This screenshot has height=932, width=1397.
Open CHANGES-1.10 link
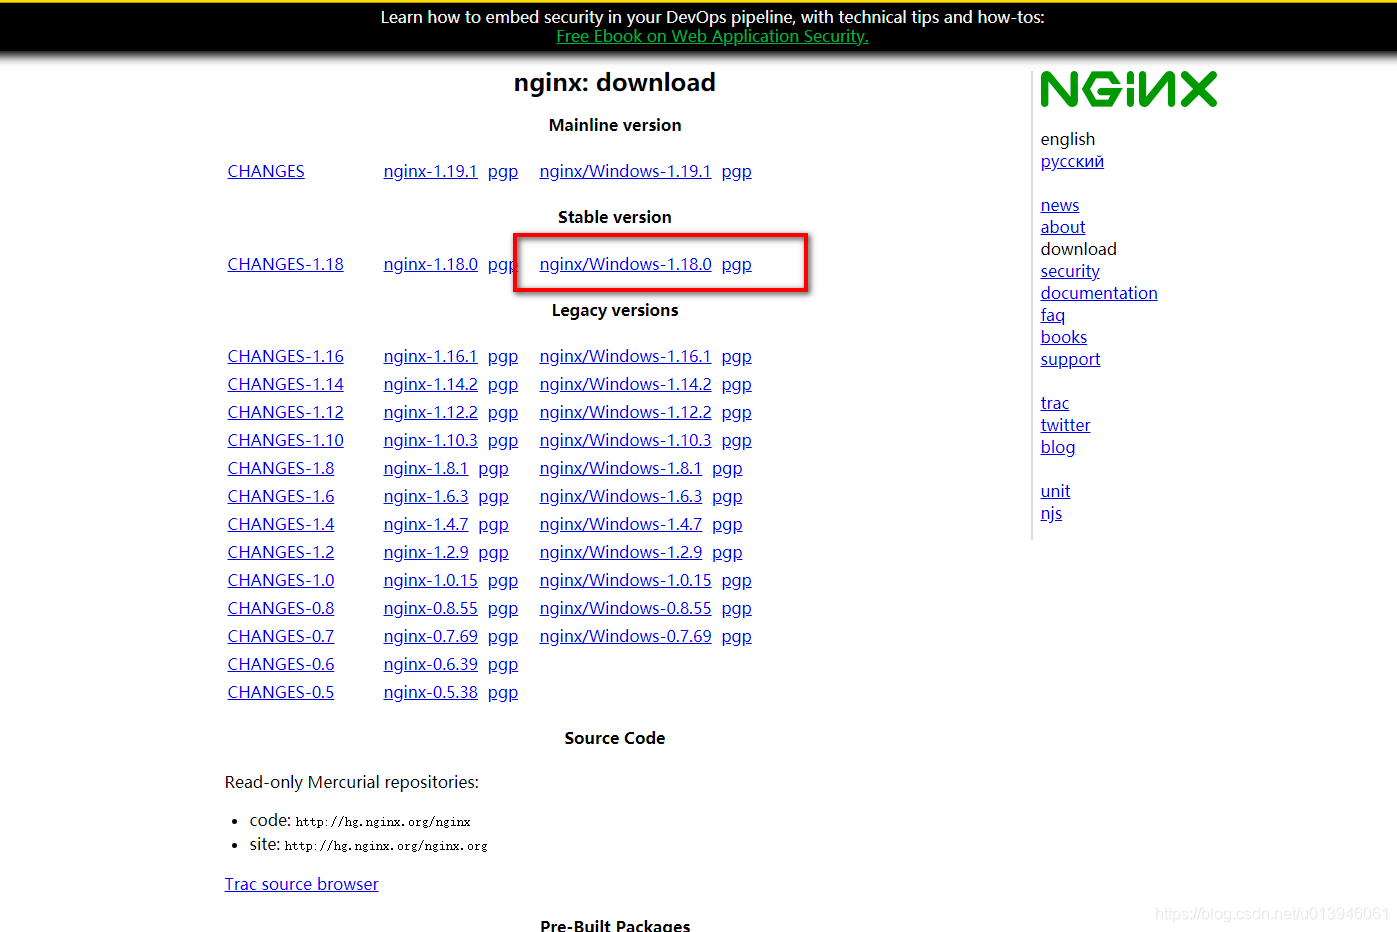tap(285, 440)
